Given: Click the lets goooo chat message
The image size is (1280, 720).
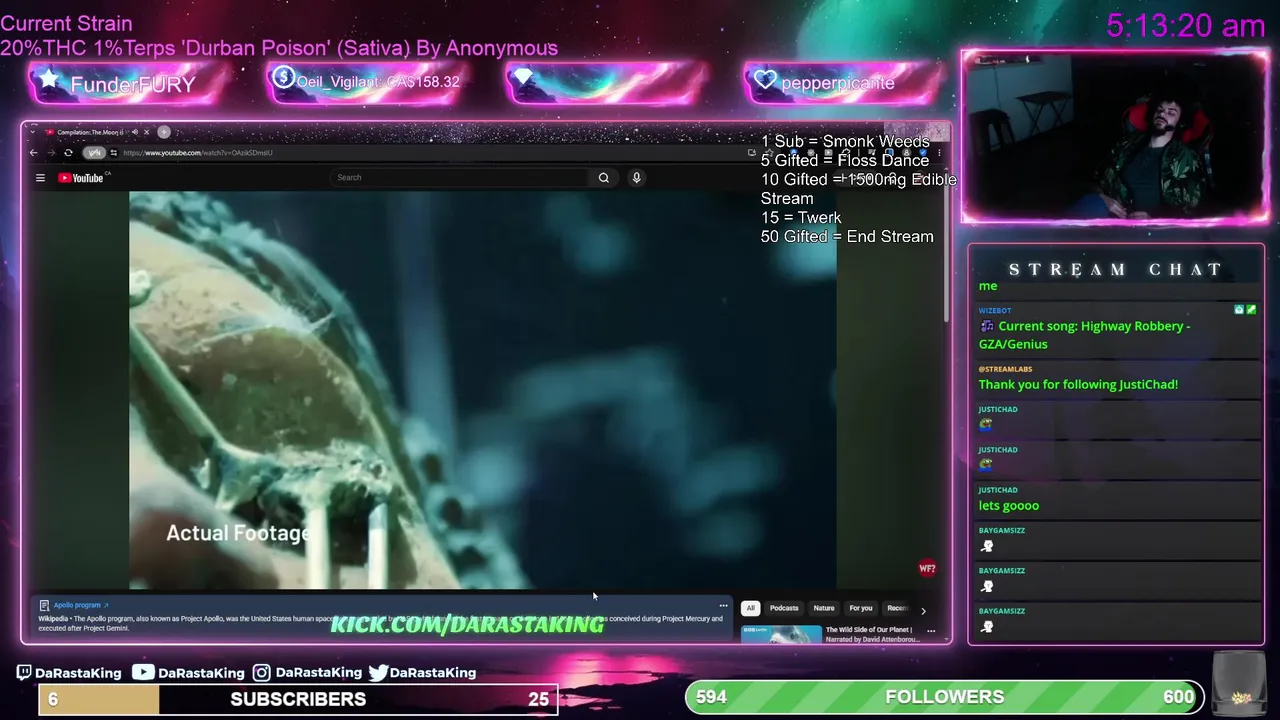Looking at the screenshot, I should pos(1009,505).
